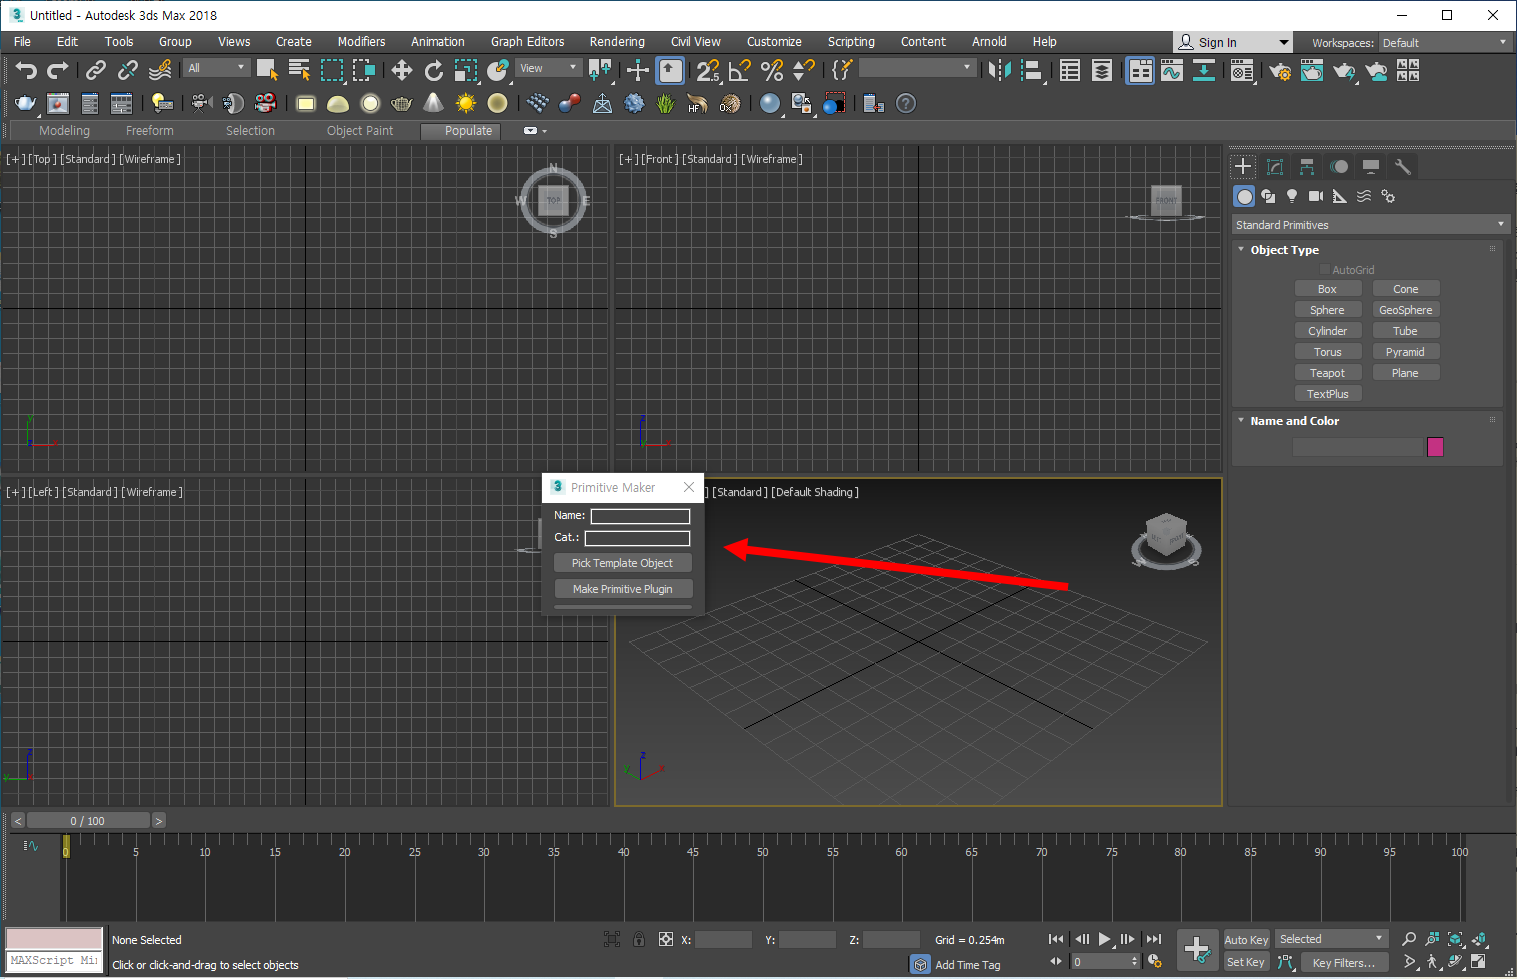The height and width of the screenshot is (979, 1517).
Task: Toggle 2.5D Snaps button
Action: click(x=707, y=70)
